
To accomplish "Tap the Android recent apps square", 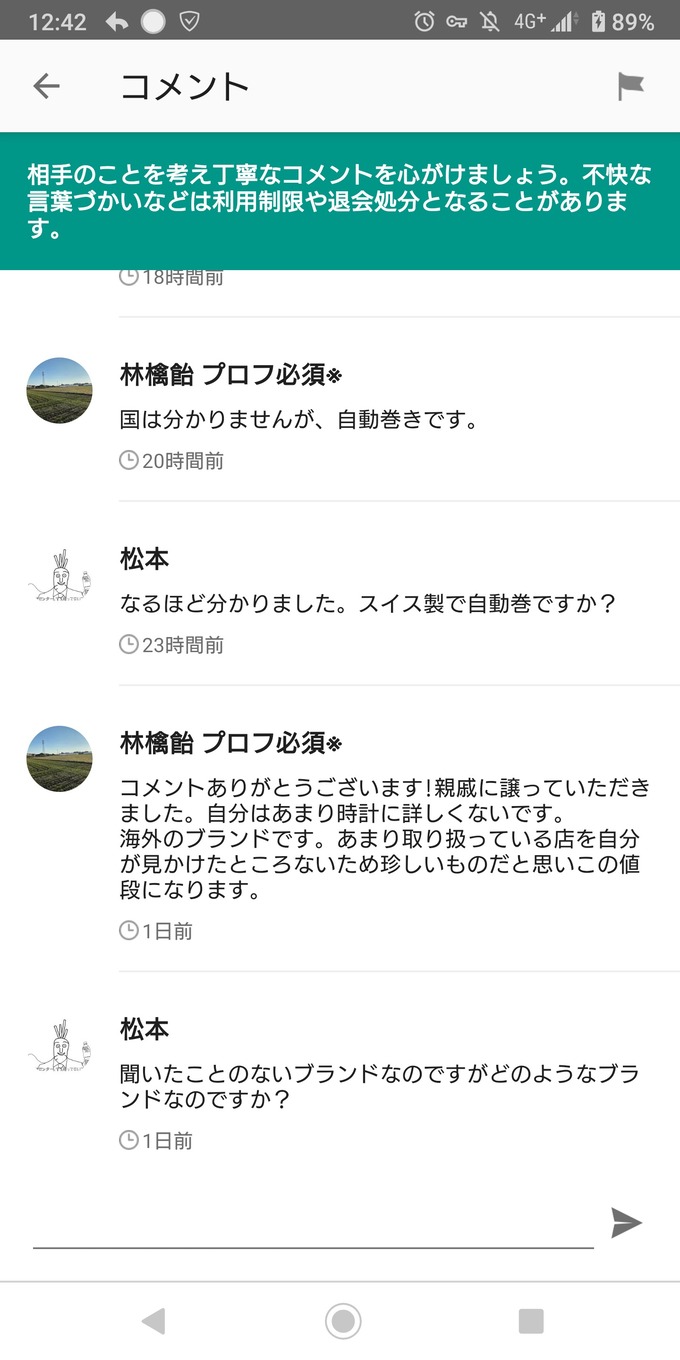I will coord(531,1321).
